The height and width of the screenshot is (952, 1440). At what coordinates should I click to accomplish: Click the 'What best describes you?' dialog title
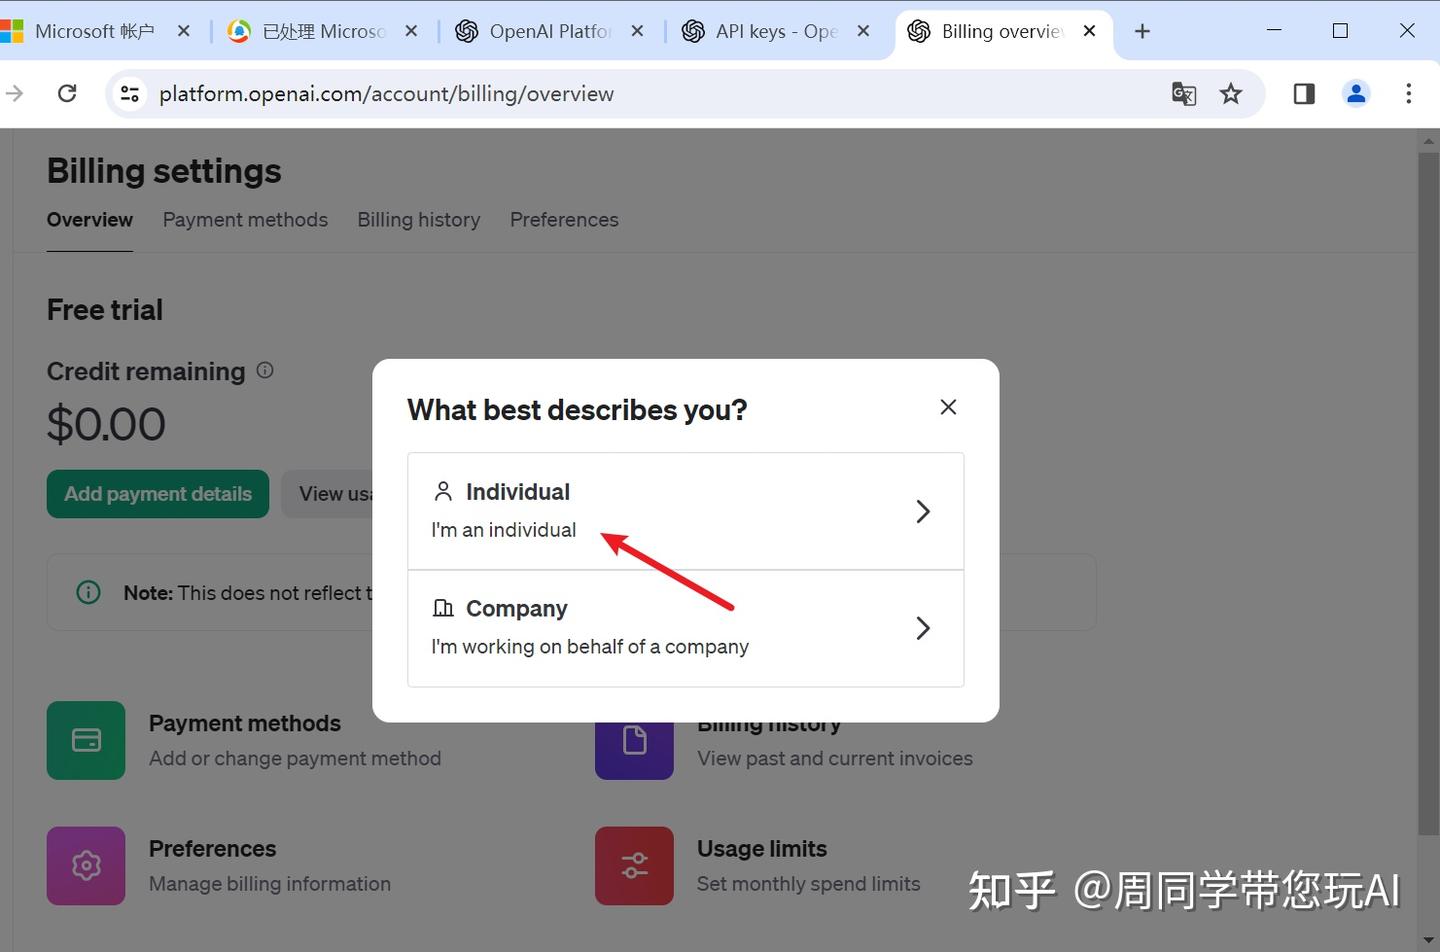577,410
